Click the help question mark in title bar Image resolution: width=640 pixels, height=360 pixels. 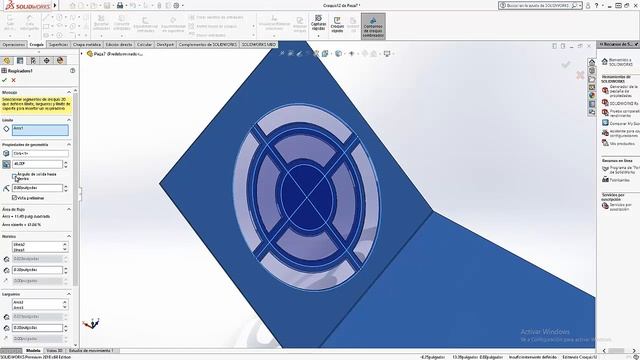pos(597,5)
